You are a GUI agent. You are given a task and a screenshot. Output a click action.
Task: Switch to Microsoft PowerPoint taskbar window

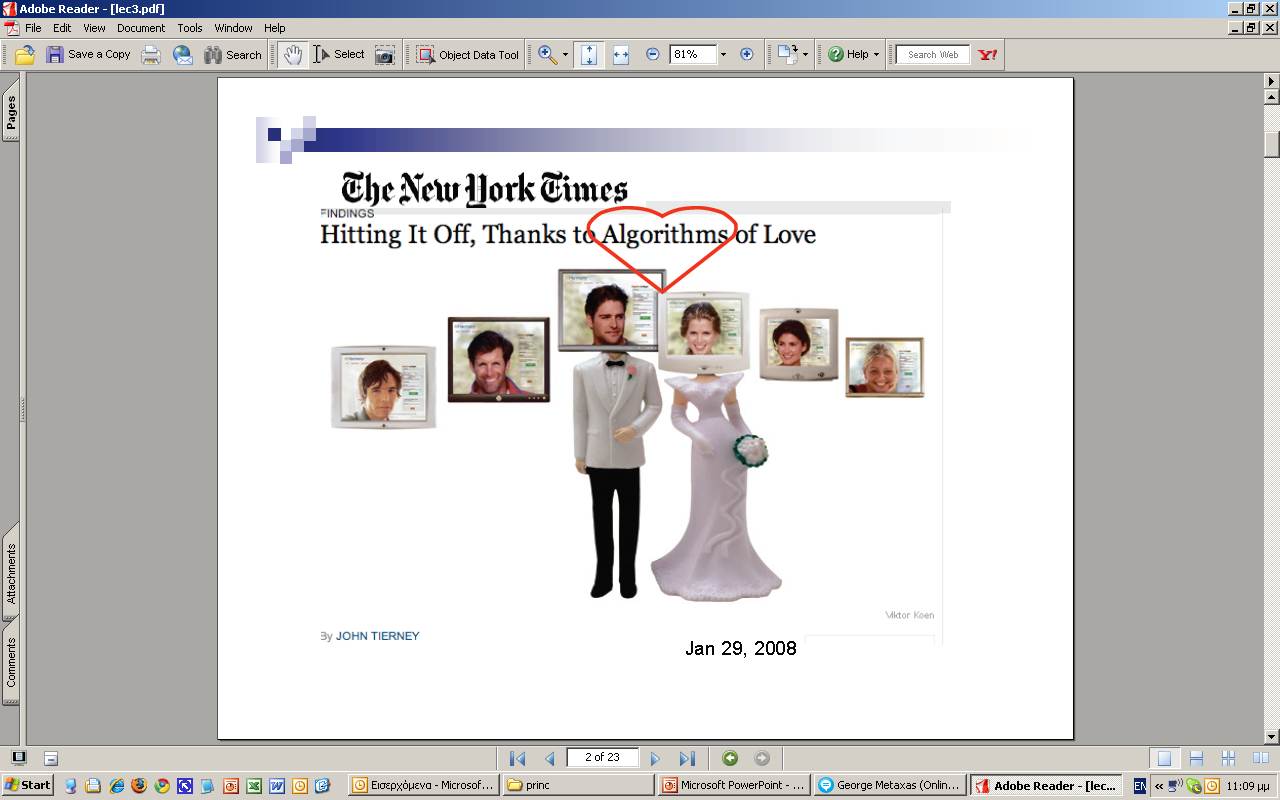pos(733,785)
